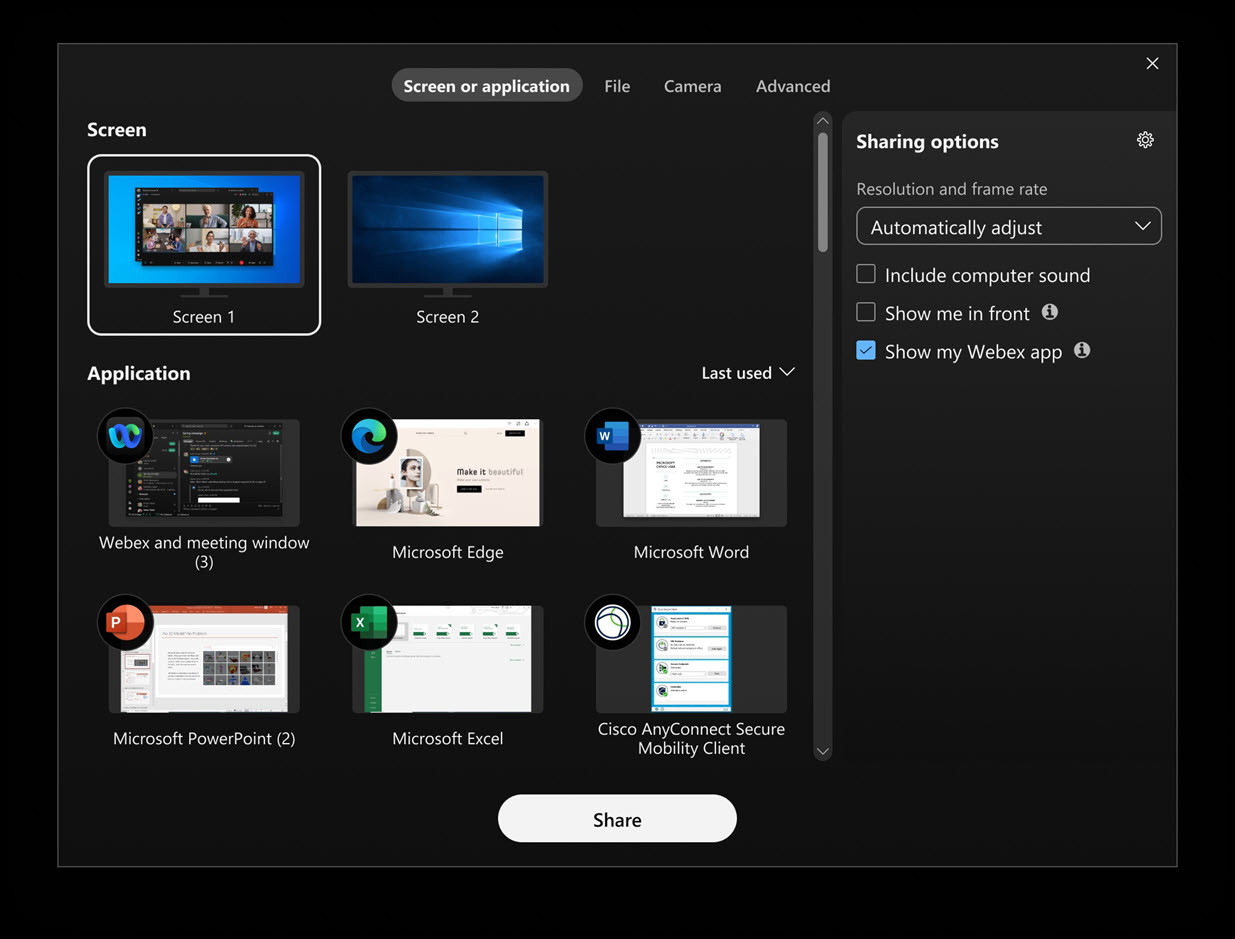Click the Microsoft PowerPoint (2) label
Image resolution: width=1235 pixels, height=939 pixels.
click(204, 738)
